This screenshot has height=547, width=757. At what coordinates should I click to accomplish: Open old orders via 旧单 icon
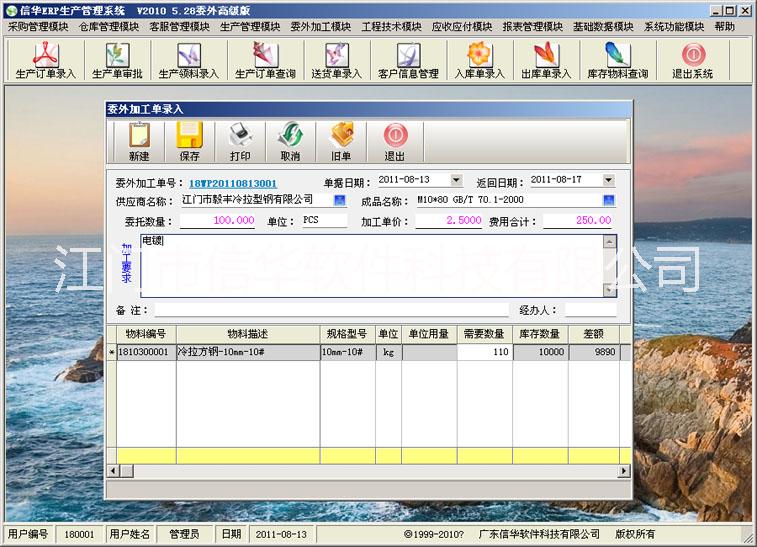(x=340, y=141)
